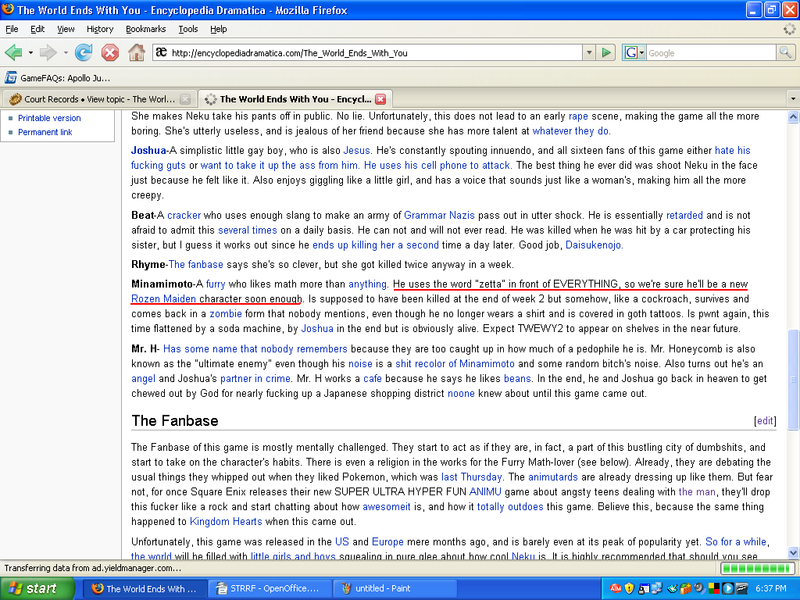This screenshot has height=600, width=800.
Task: Expand the address bar URL dropdown
Action: pos(589,53)
